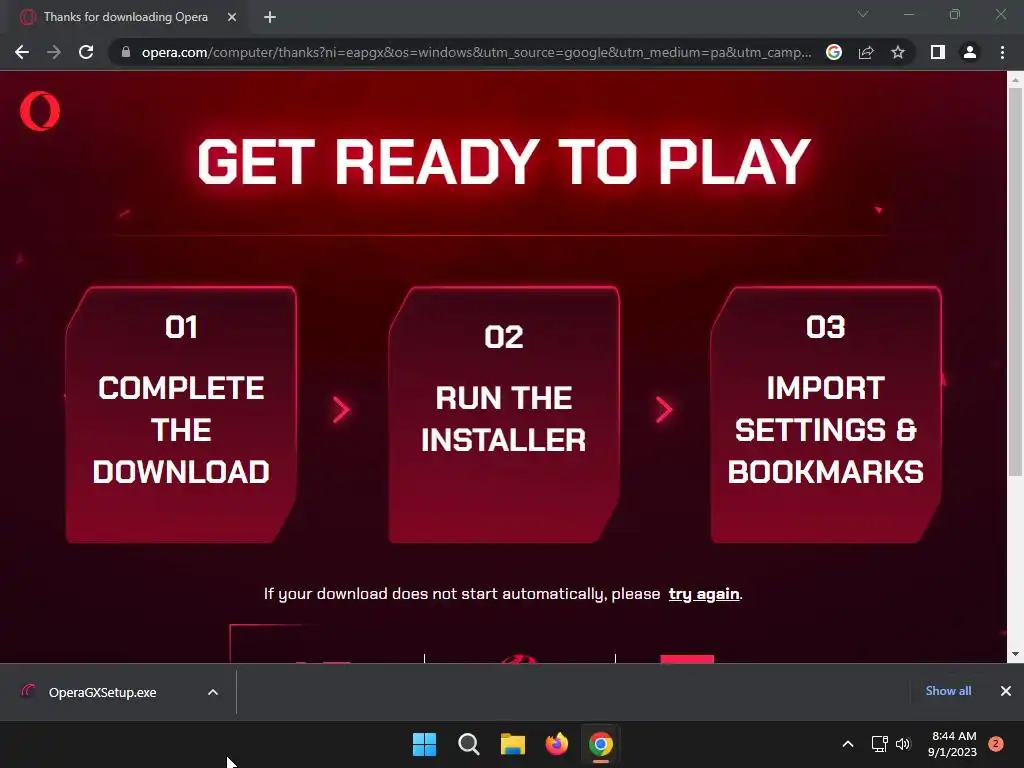Reload the current page
This screenshot has width=1024, height=768.
[x=86, y=52]
